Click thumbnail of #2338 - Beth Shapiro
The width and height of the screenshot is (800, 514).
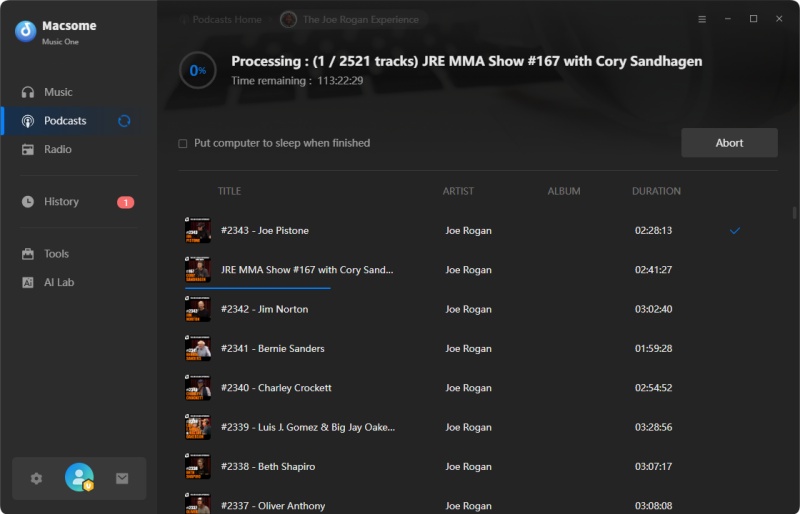tap(198, 466)
